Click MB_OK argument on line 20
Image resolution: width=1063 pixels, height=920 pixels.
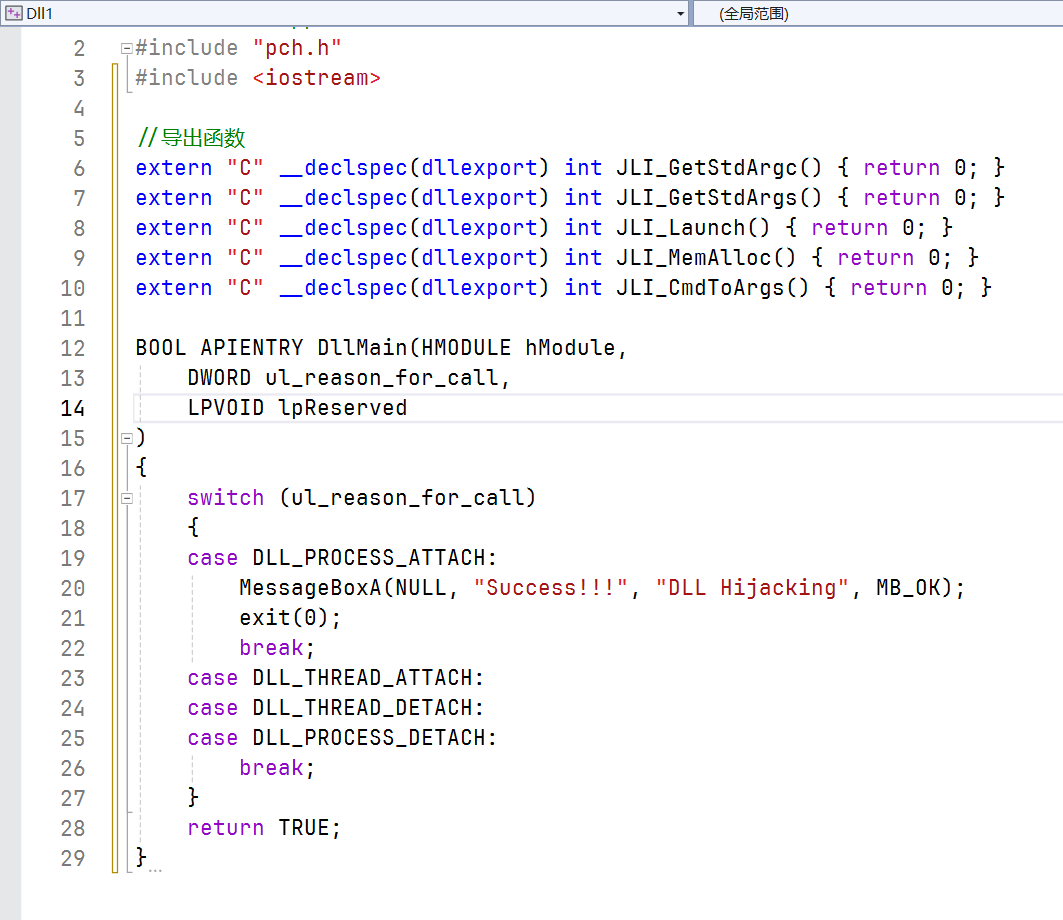908,588
